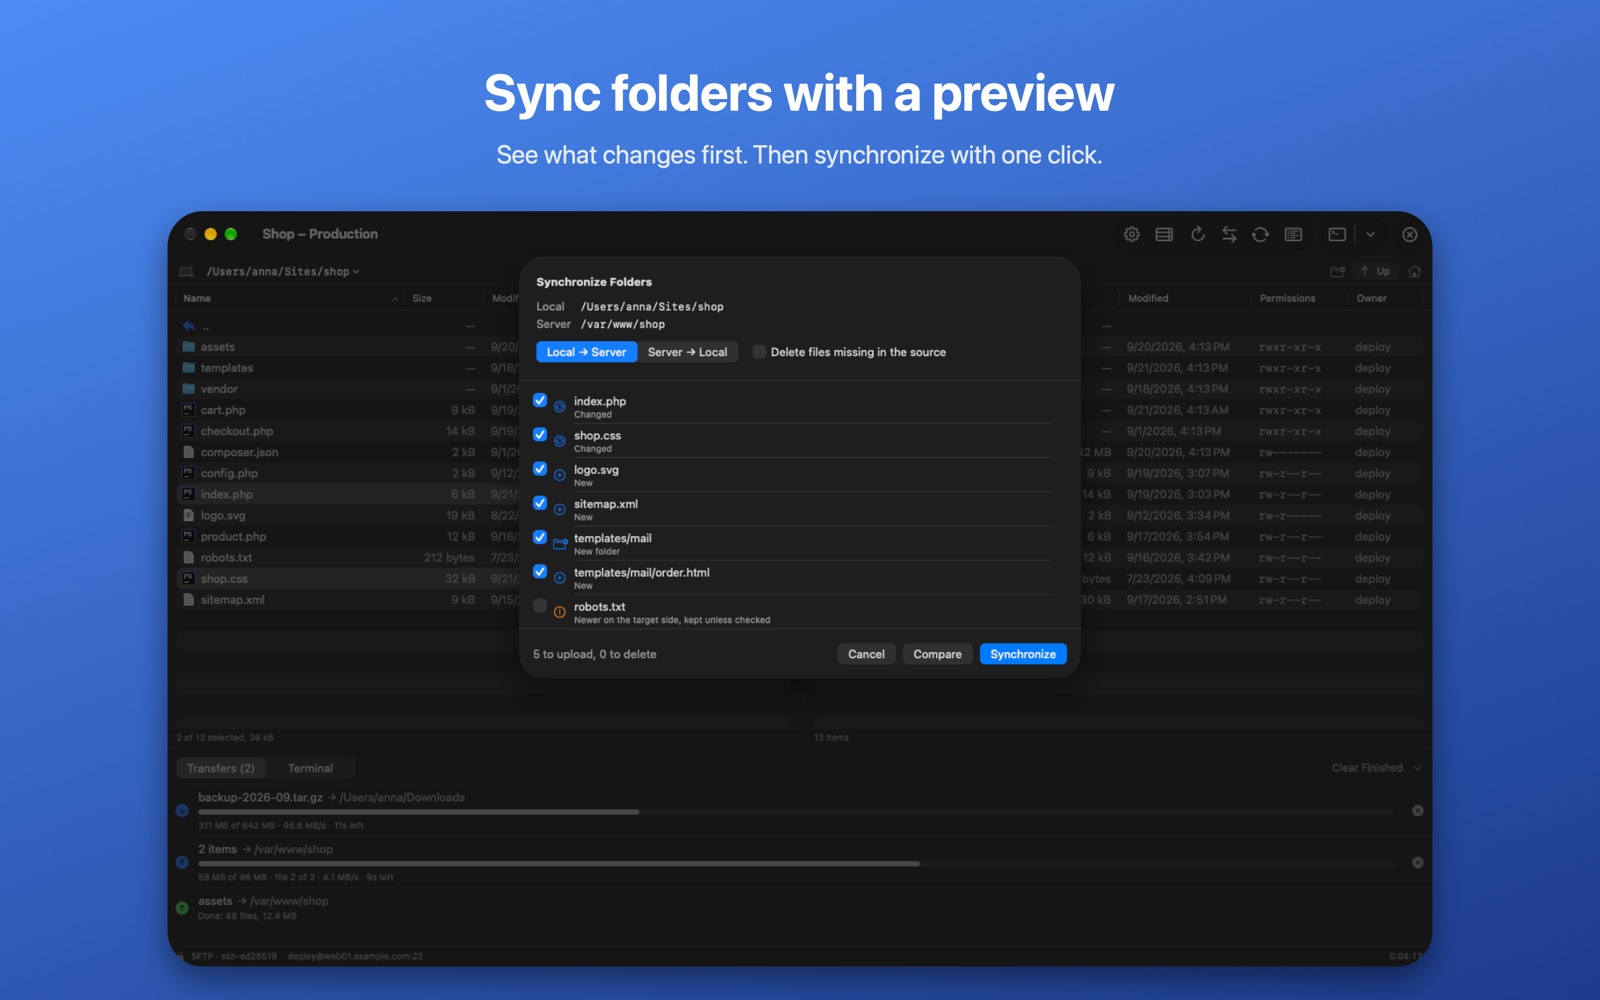Enable Delete files missing in the source
This screenshot has height=1000, width=1600.
pyautogui.click(x=760, y=352)
